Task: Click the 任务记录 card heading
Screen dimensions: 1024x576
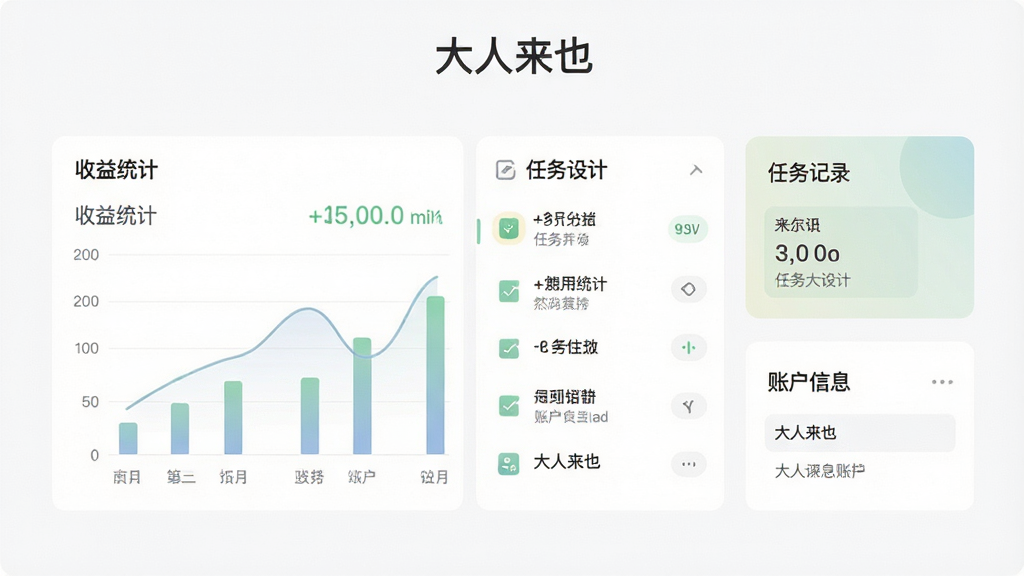Action: pos(809,173)
